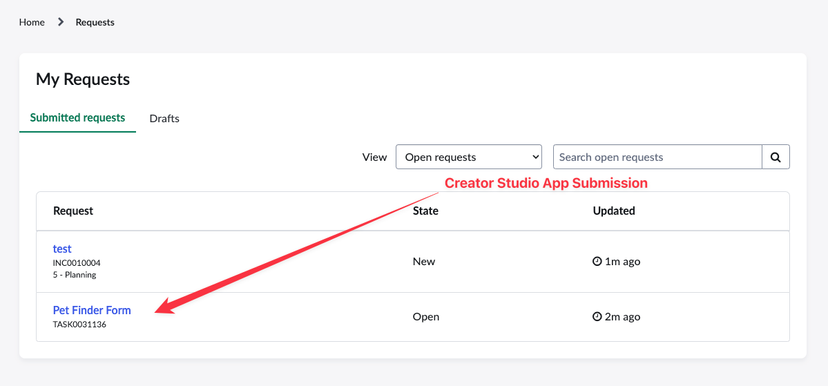Click the TASK0031136 number text
Image resolution: width=828 pixels, height=386 pixels.
point(79,324)
